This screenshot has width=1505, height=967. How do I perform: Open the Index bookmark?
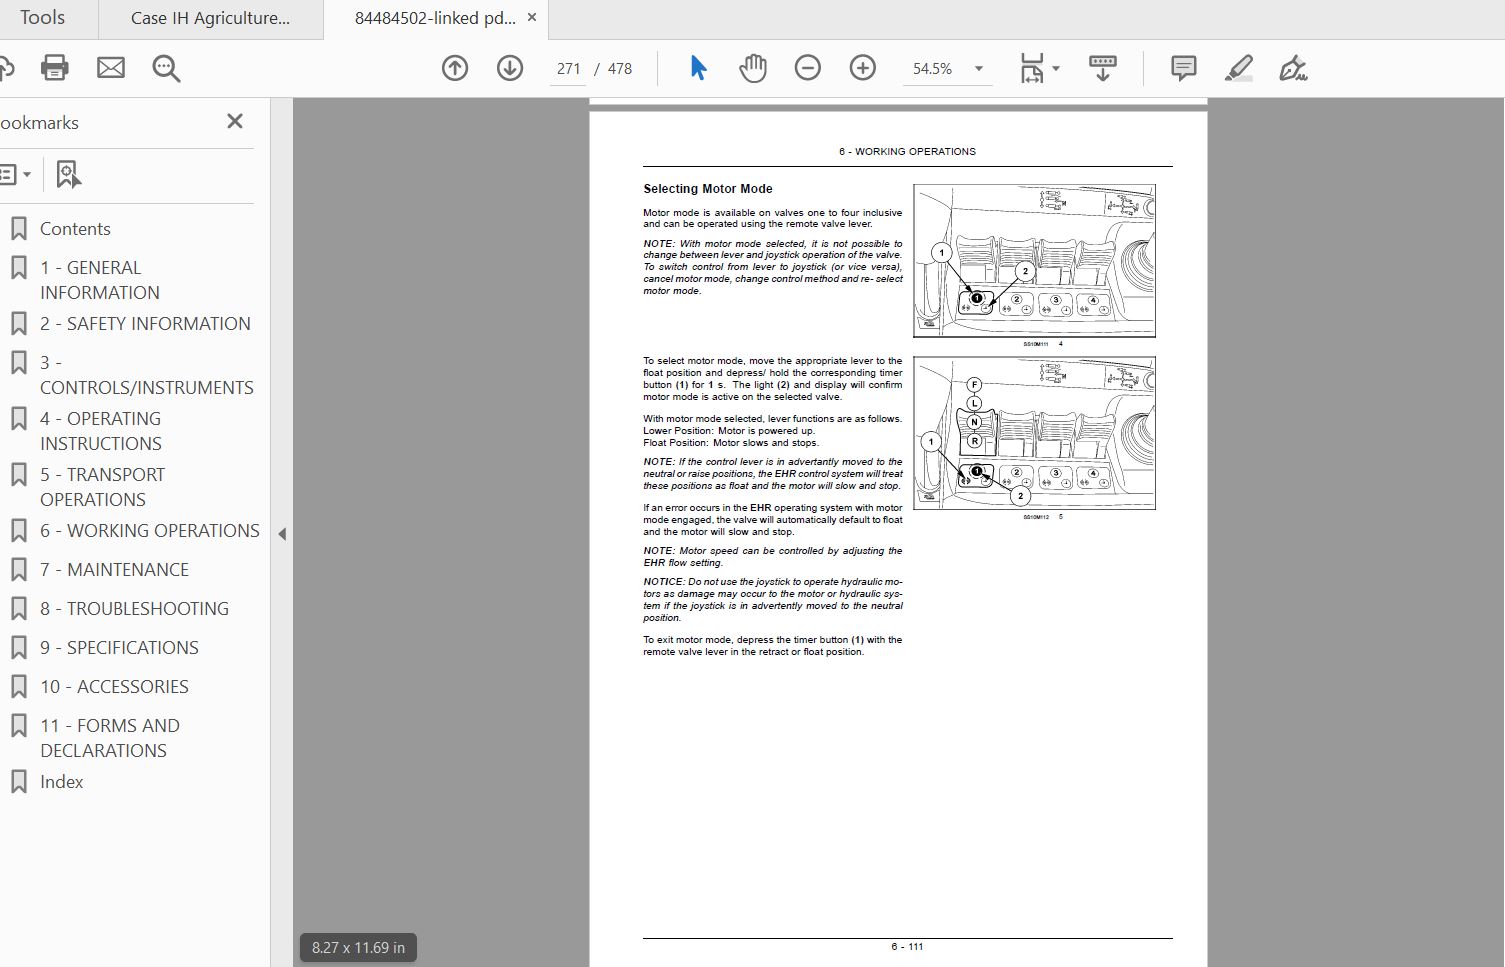pos(62,782)
